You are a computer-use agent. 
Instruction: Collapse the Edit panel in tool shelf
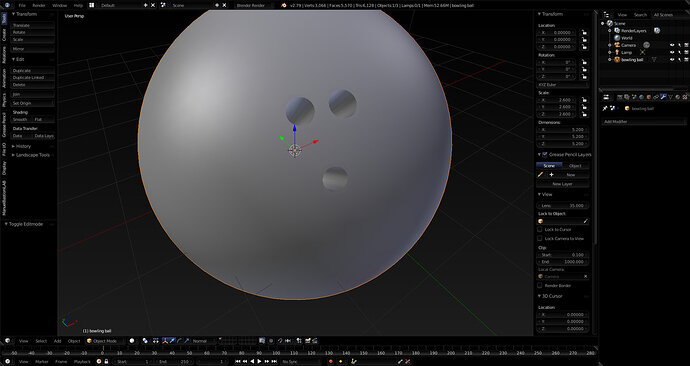[14, 59]
